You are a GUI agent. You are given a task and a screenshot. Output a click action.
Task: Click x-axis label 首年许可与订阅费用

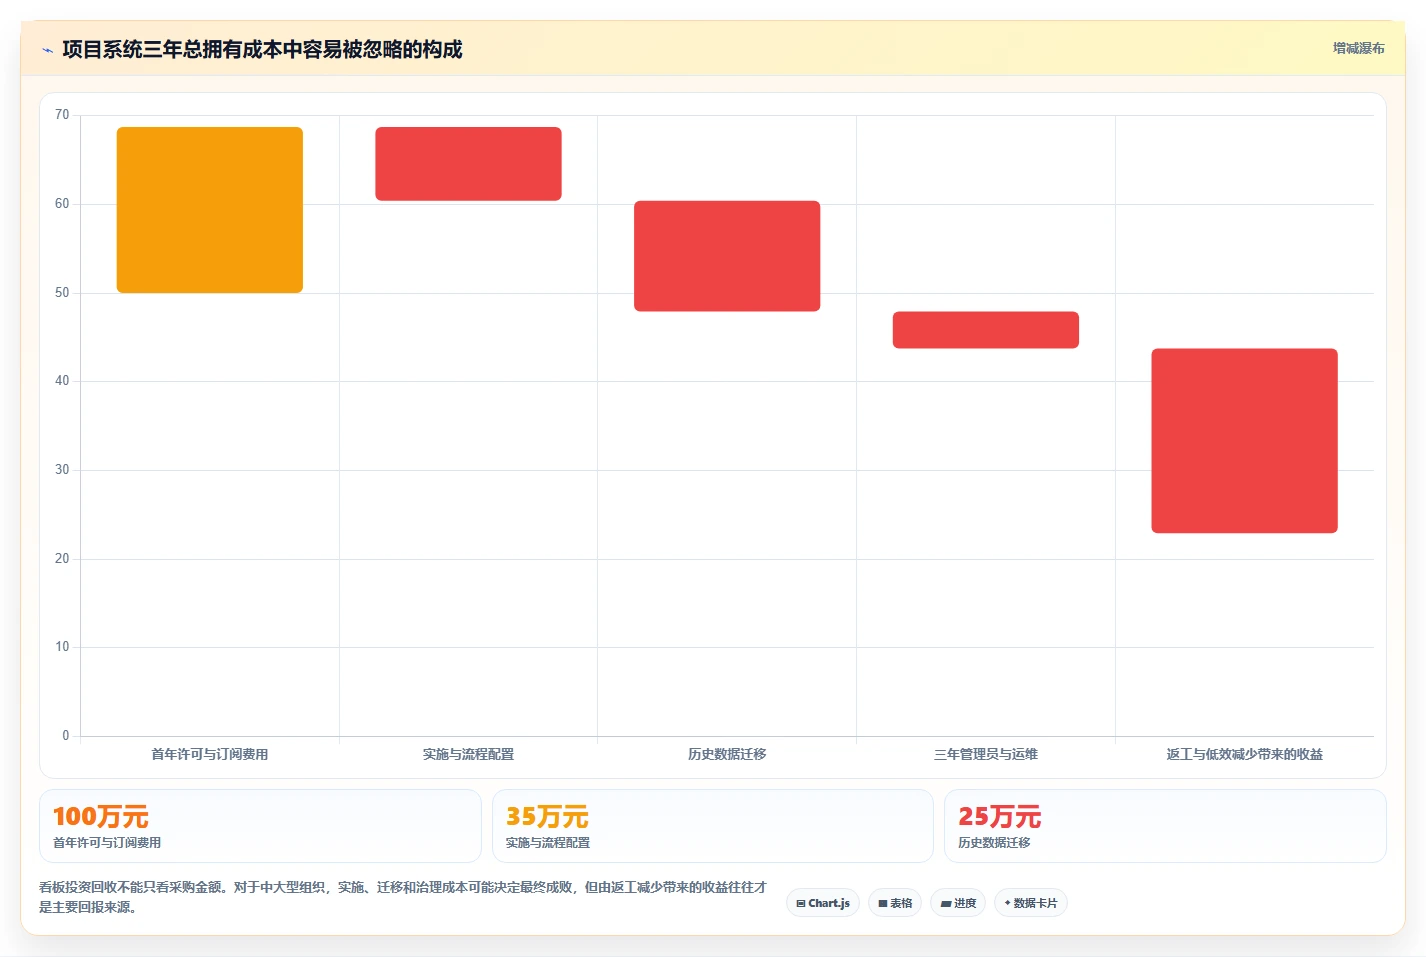coord(210,754)
